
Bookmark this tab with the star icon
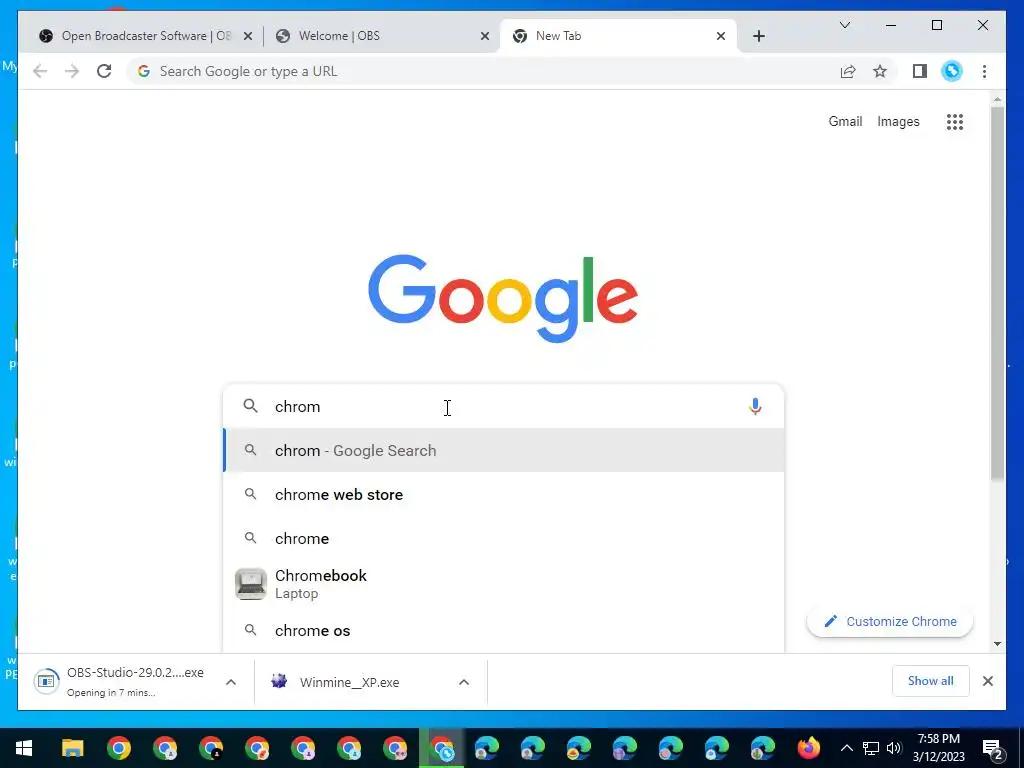point(880,71)
